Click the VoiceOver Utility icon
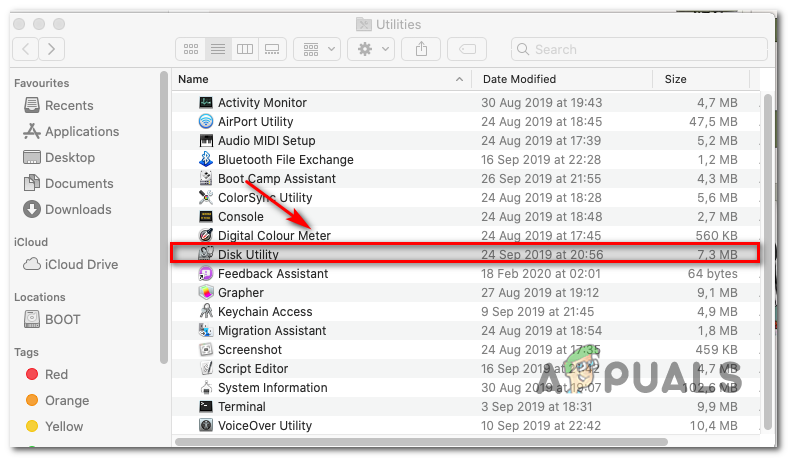Viewport: 788px width, 458px height. 206,425
